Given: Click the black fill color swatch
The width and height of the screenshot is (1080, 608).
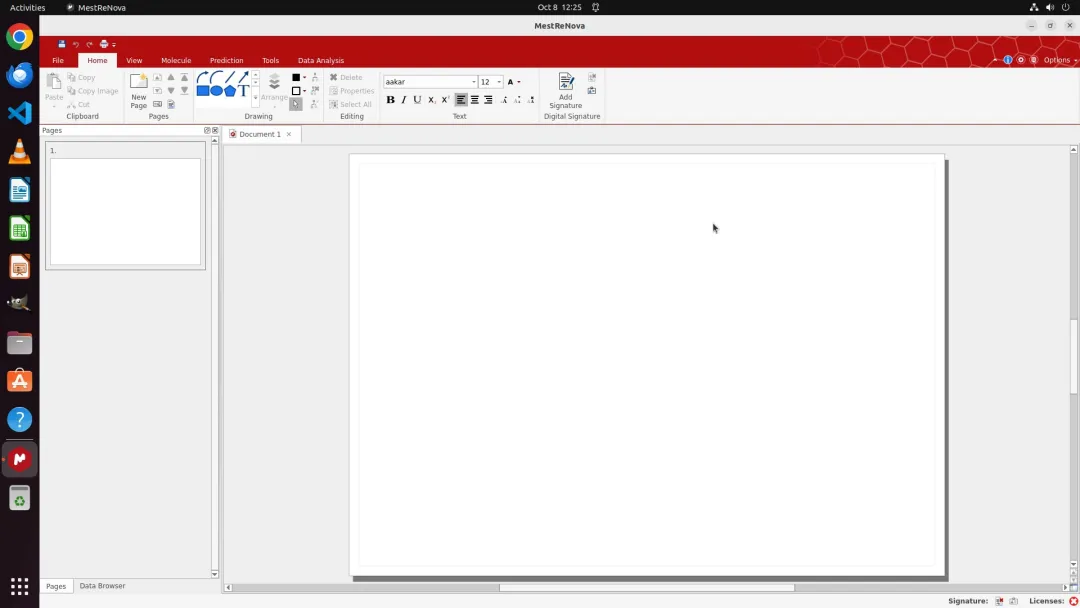Looking at the screenshot, I should tap(296, 77).
